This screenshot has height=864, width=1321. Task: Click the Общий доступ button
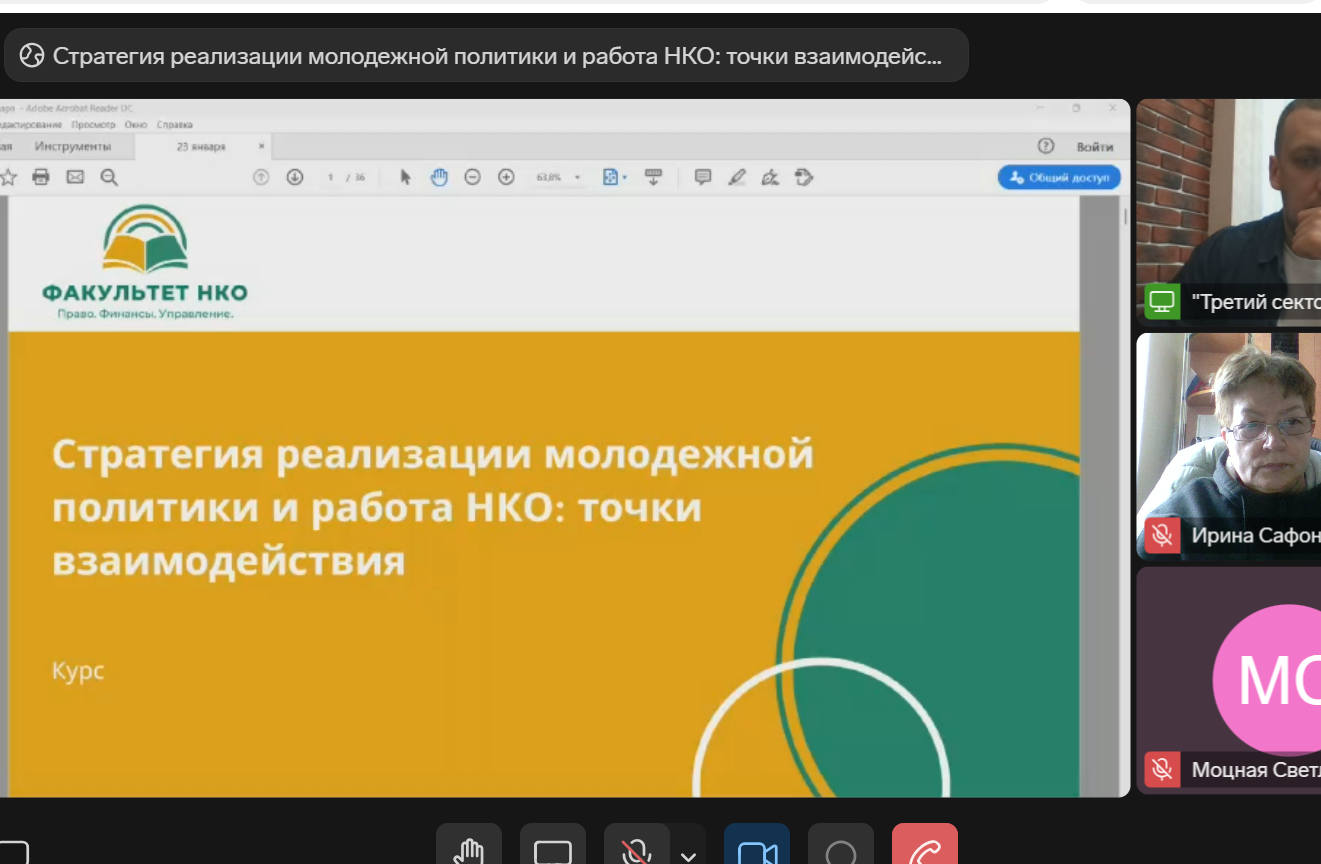[x=1059, y=177]
